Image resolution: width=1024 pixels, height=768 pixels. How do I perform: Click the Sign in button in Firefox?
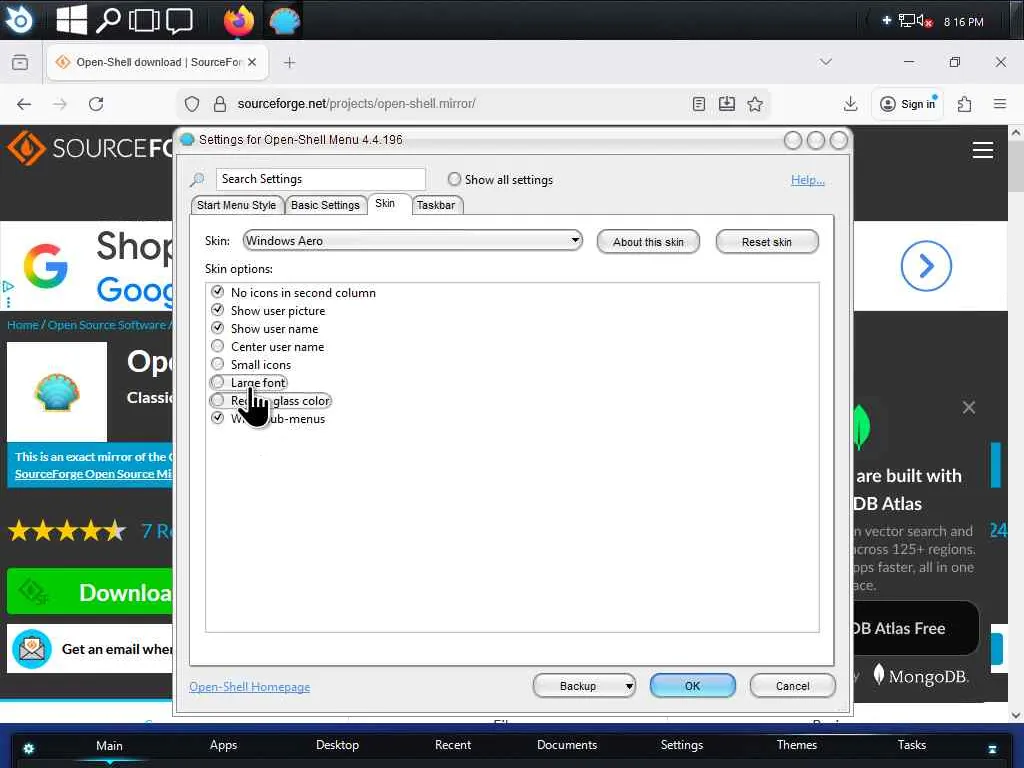click(x=908, y=104)
